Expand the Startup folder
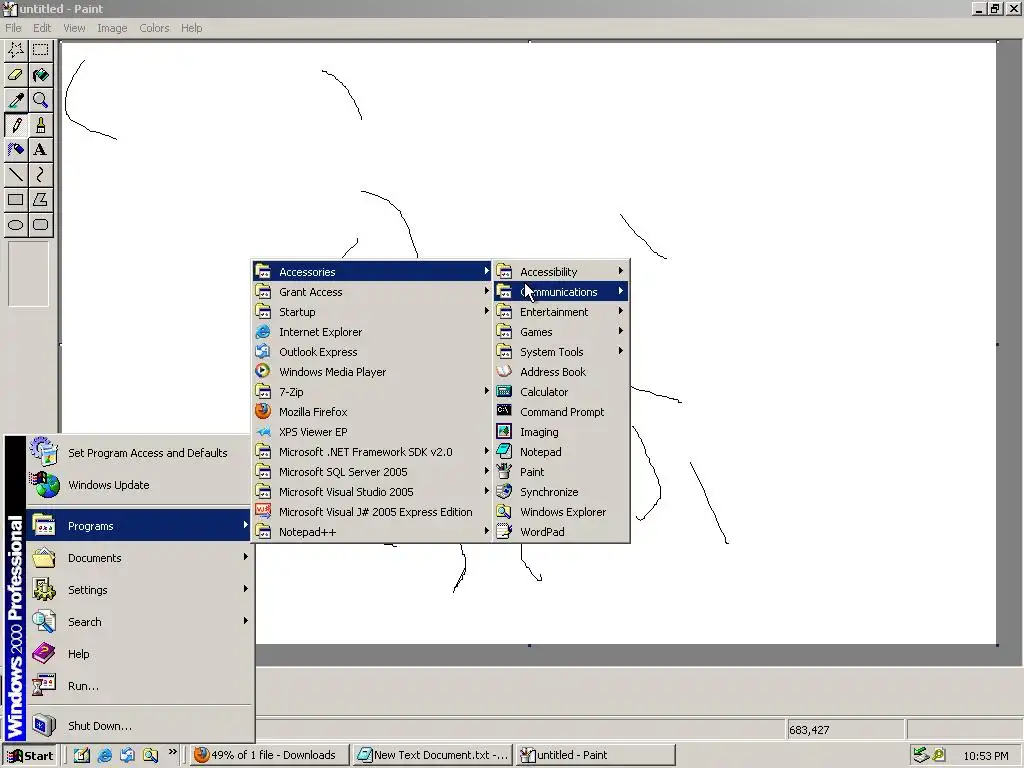Screen dimensions: 1024x768 click(x=372, y=312)
